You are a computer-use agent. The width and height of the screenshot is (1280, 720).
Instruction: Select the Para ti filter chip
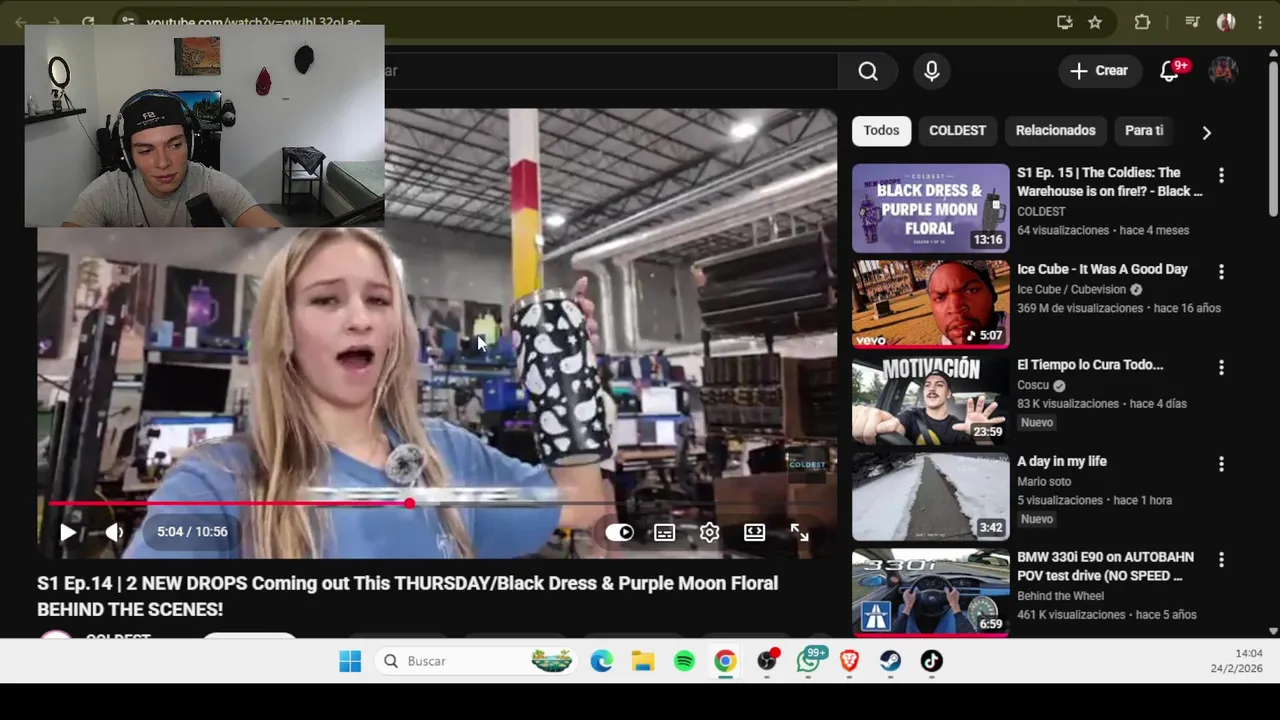click(1144, 131)
